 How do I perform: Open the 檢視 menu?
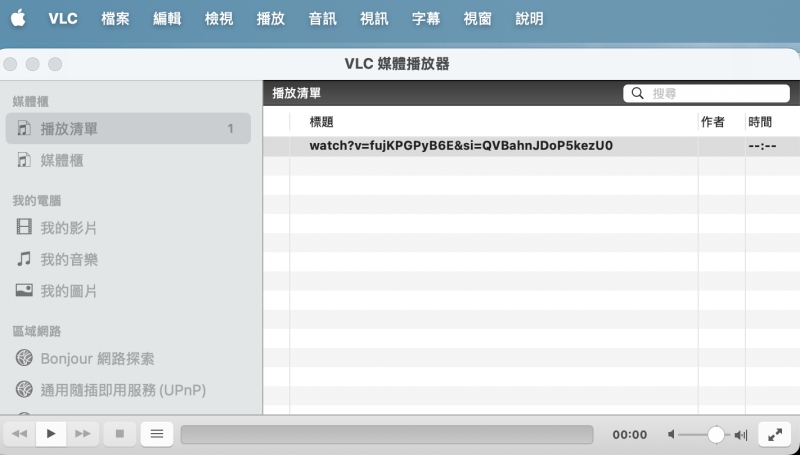219,19
